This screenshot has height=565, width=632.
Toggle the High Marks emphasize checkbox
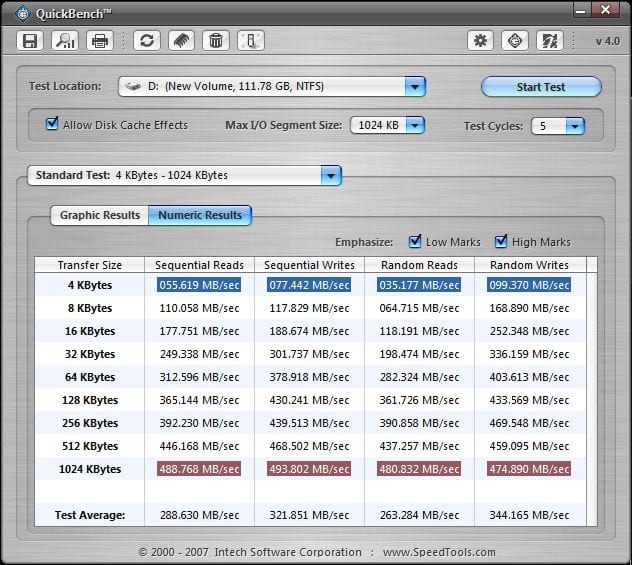coord(501,242)
